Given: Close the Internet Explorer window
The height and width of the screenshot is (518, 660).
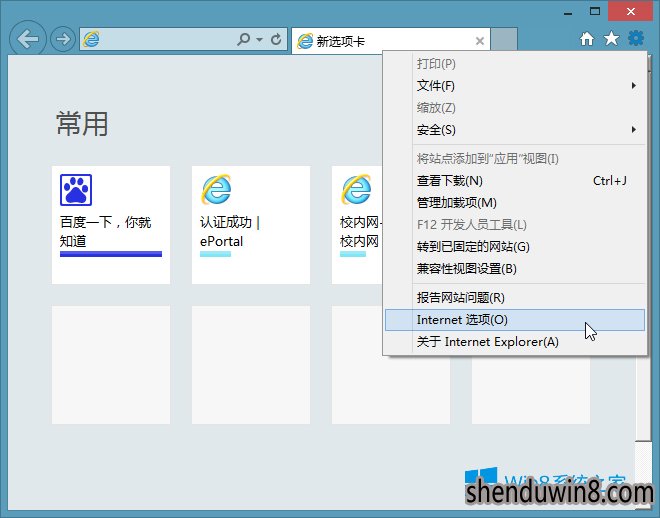Looking at the screenshot, I should click(x=631, y=11).
